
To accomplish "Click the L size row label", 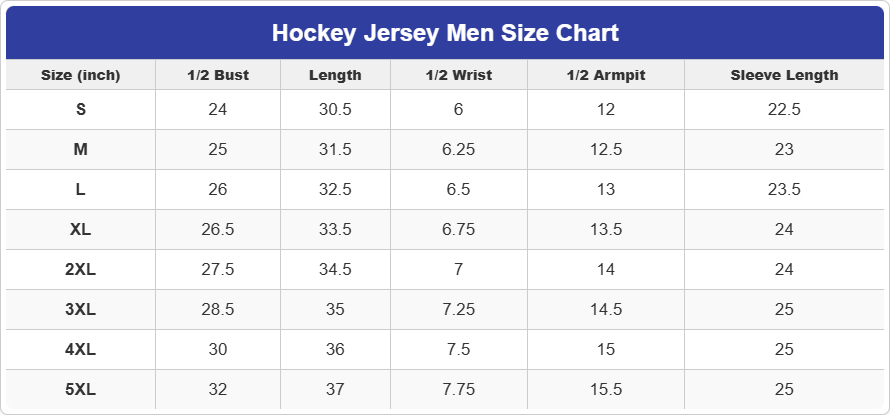I will (80, 189).
